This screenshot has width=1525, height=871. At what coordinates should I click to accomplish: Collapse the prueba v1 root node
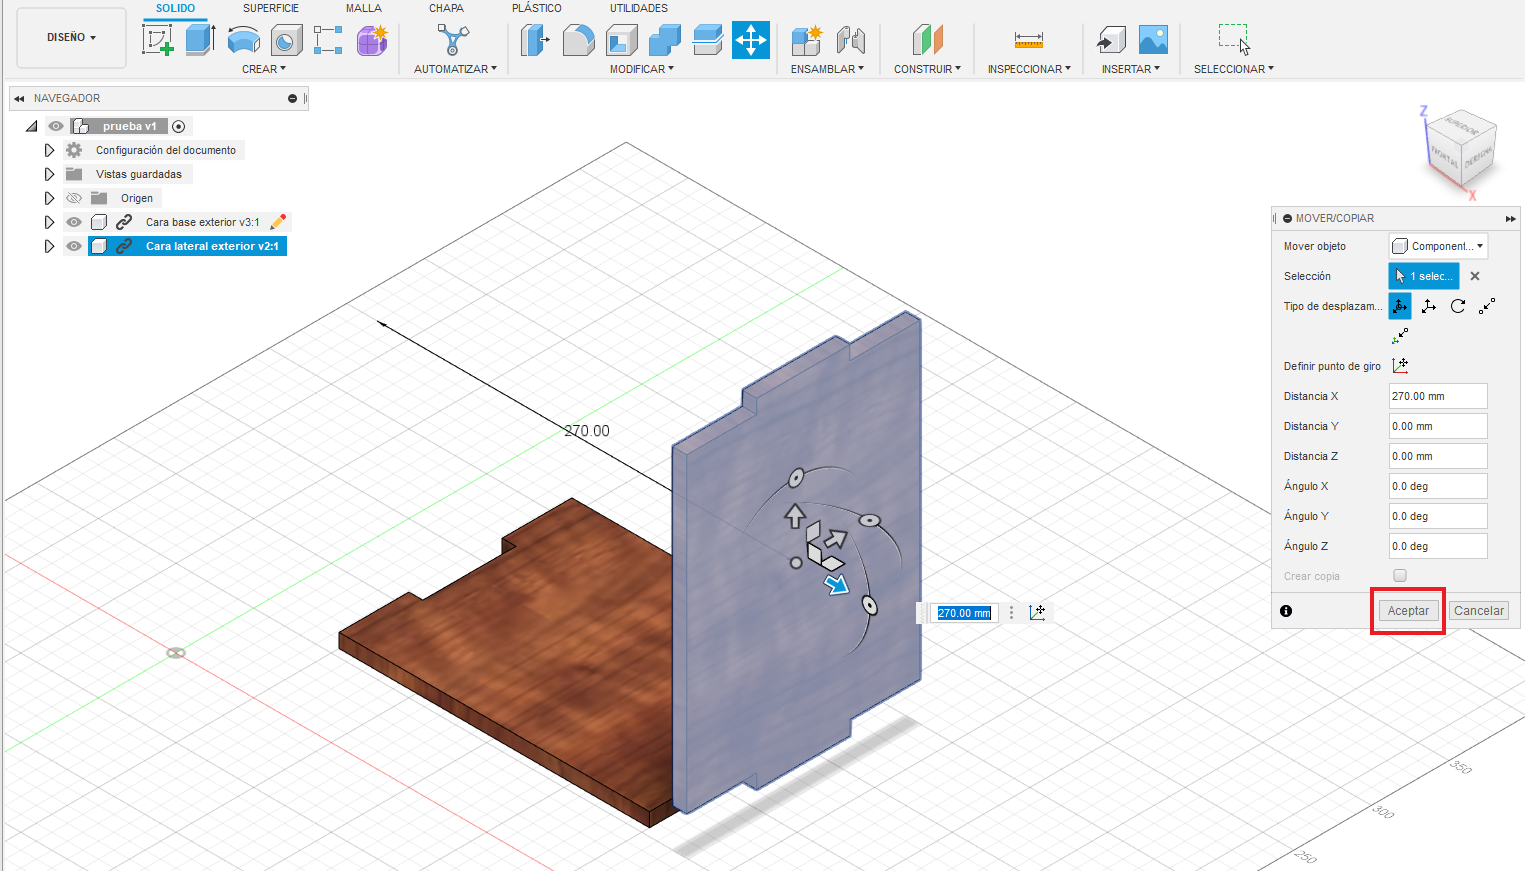[32, 126]
